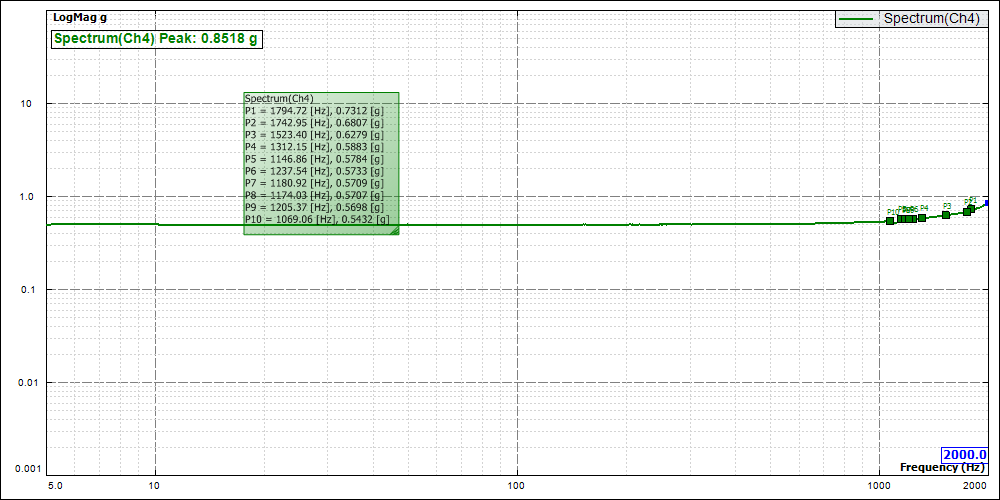The image size is (1000, 500).
Task: Click the Spectrum(Ch4) header in the peak list
Action: [279, 99]
